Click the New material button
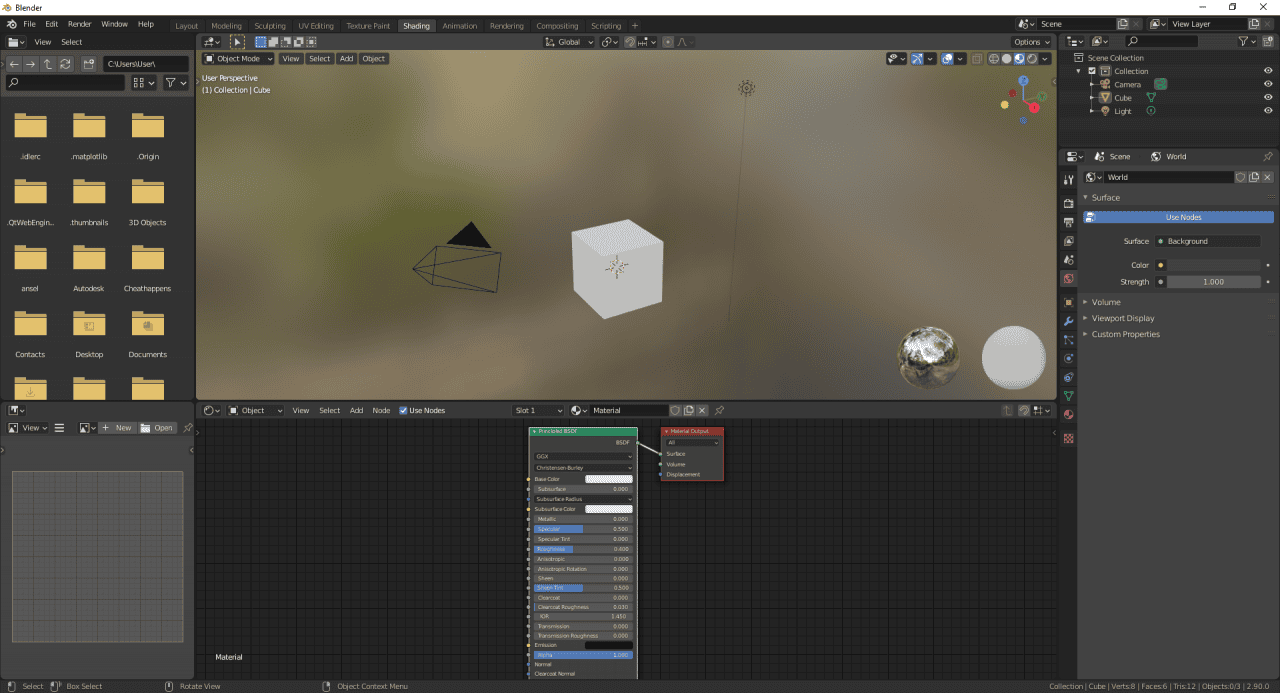The height and width of the screenshot is (693, 1280). pyautogui.click(x=118, y=427)
